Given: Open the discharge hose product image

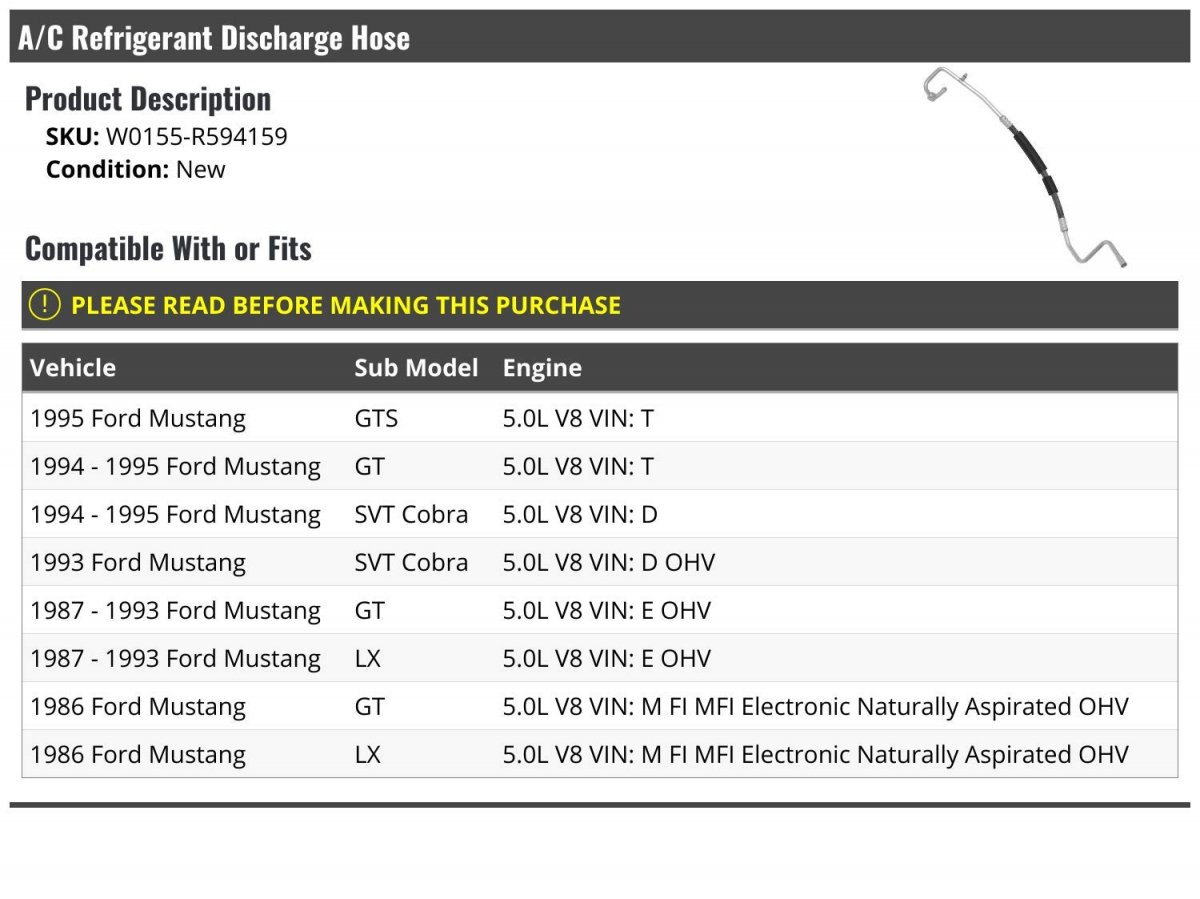Looking at the screenshot, I should [1026, 168].
